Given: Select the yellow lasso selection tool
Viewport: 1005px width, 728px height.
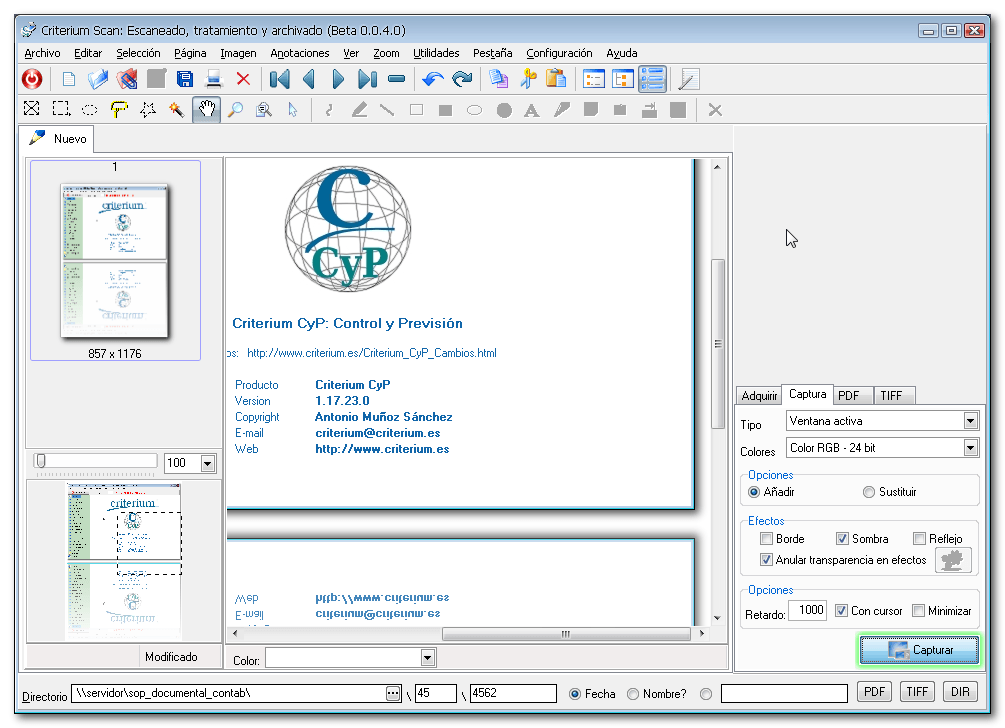Looking at the screenshot, I should 119,110.
